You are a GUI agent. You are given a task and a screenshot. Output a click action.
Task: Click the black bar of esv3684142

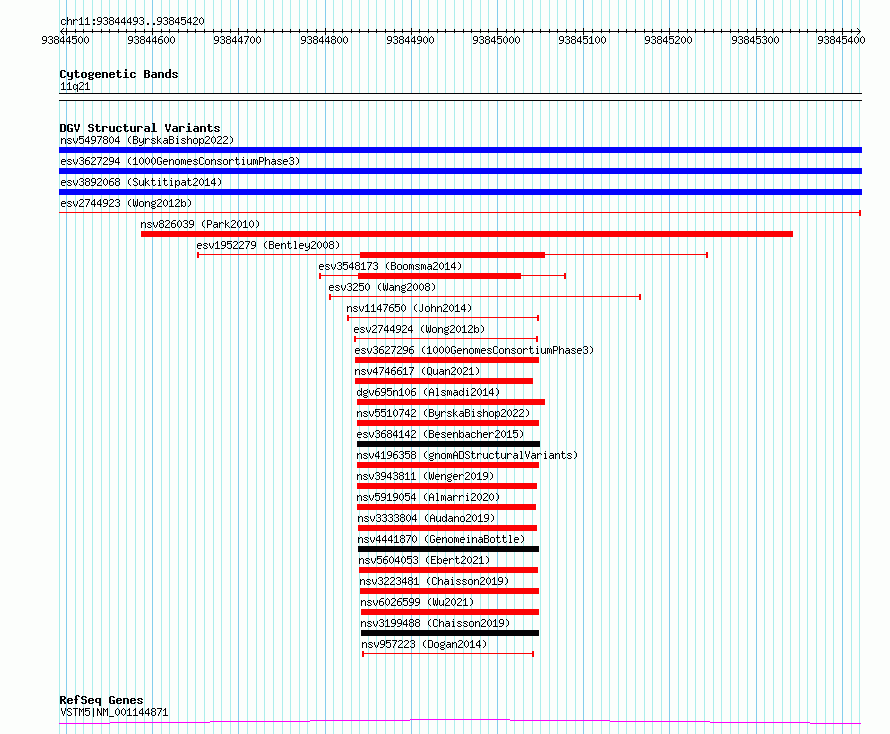(448, 444)
